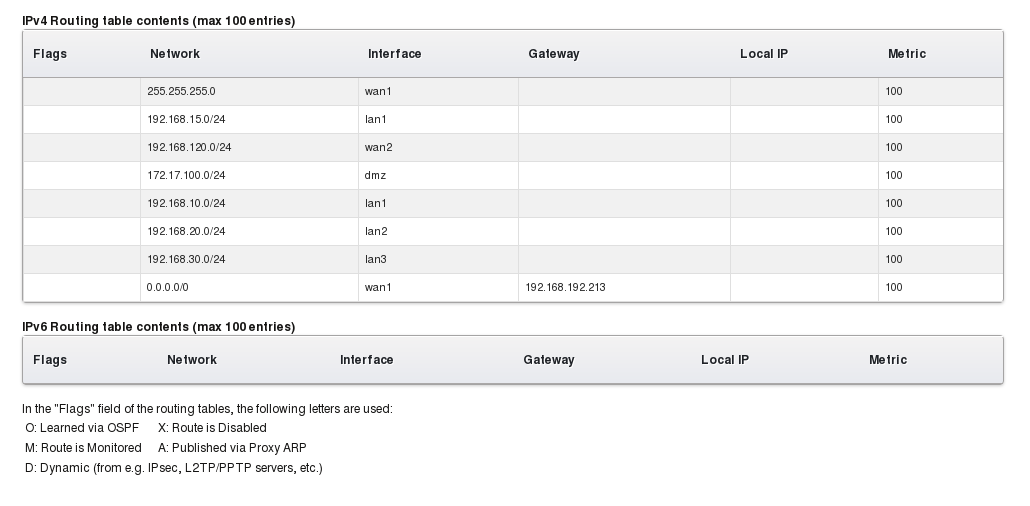Click the gateway address 192.168.192.213
Screen dimensions: 1030x506
565,288
